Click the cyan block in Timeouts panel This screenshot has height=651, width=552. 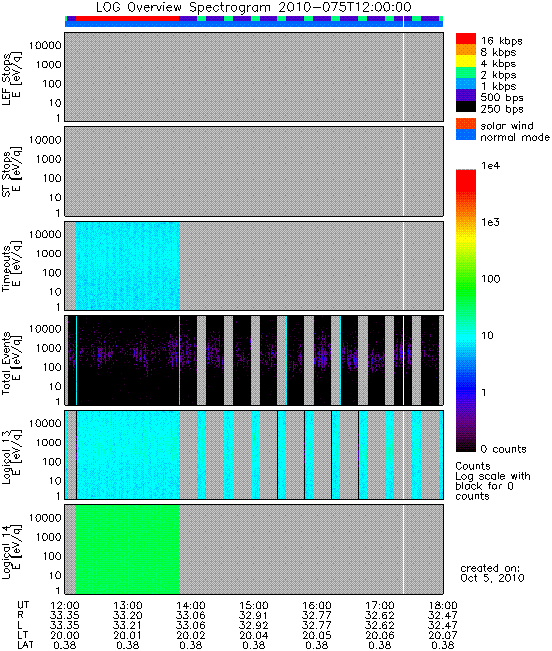(x=127, y=266)
